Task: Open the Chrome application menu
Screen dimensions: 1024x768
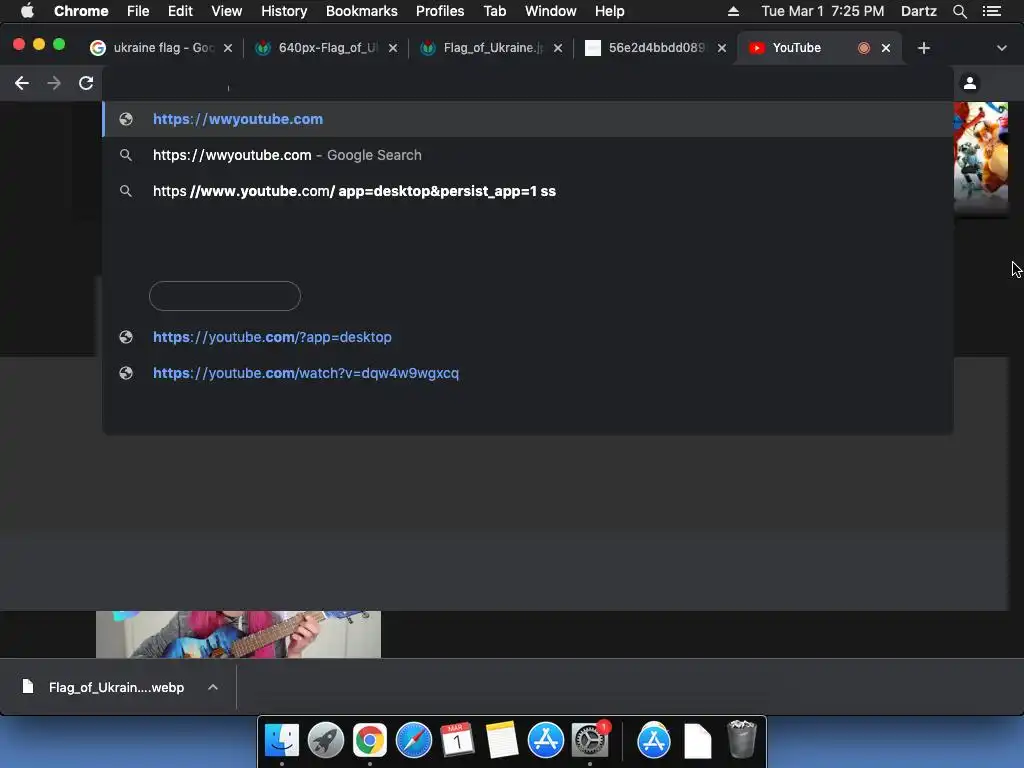Action: click(x=81, y=11)
